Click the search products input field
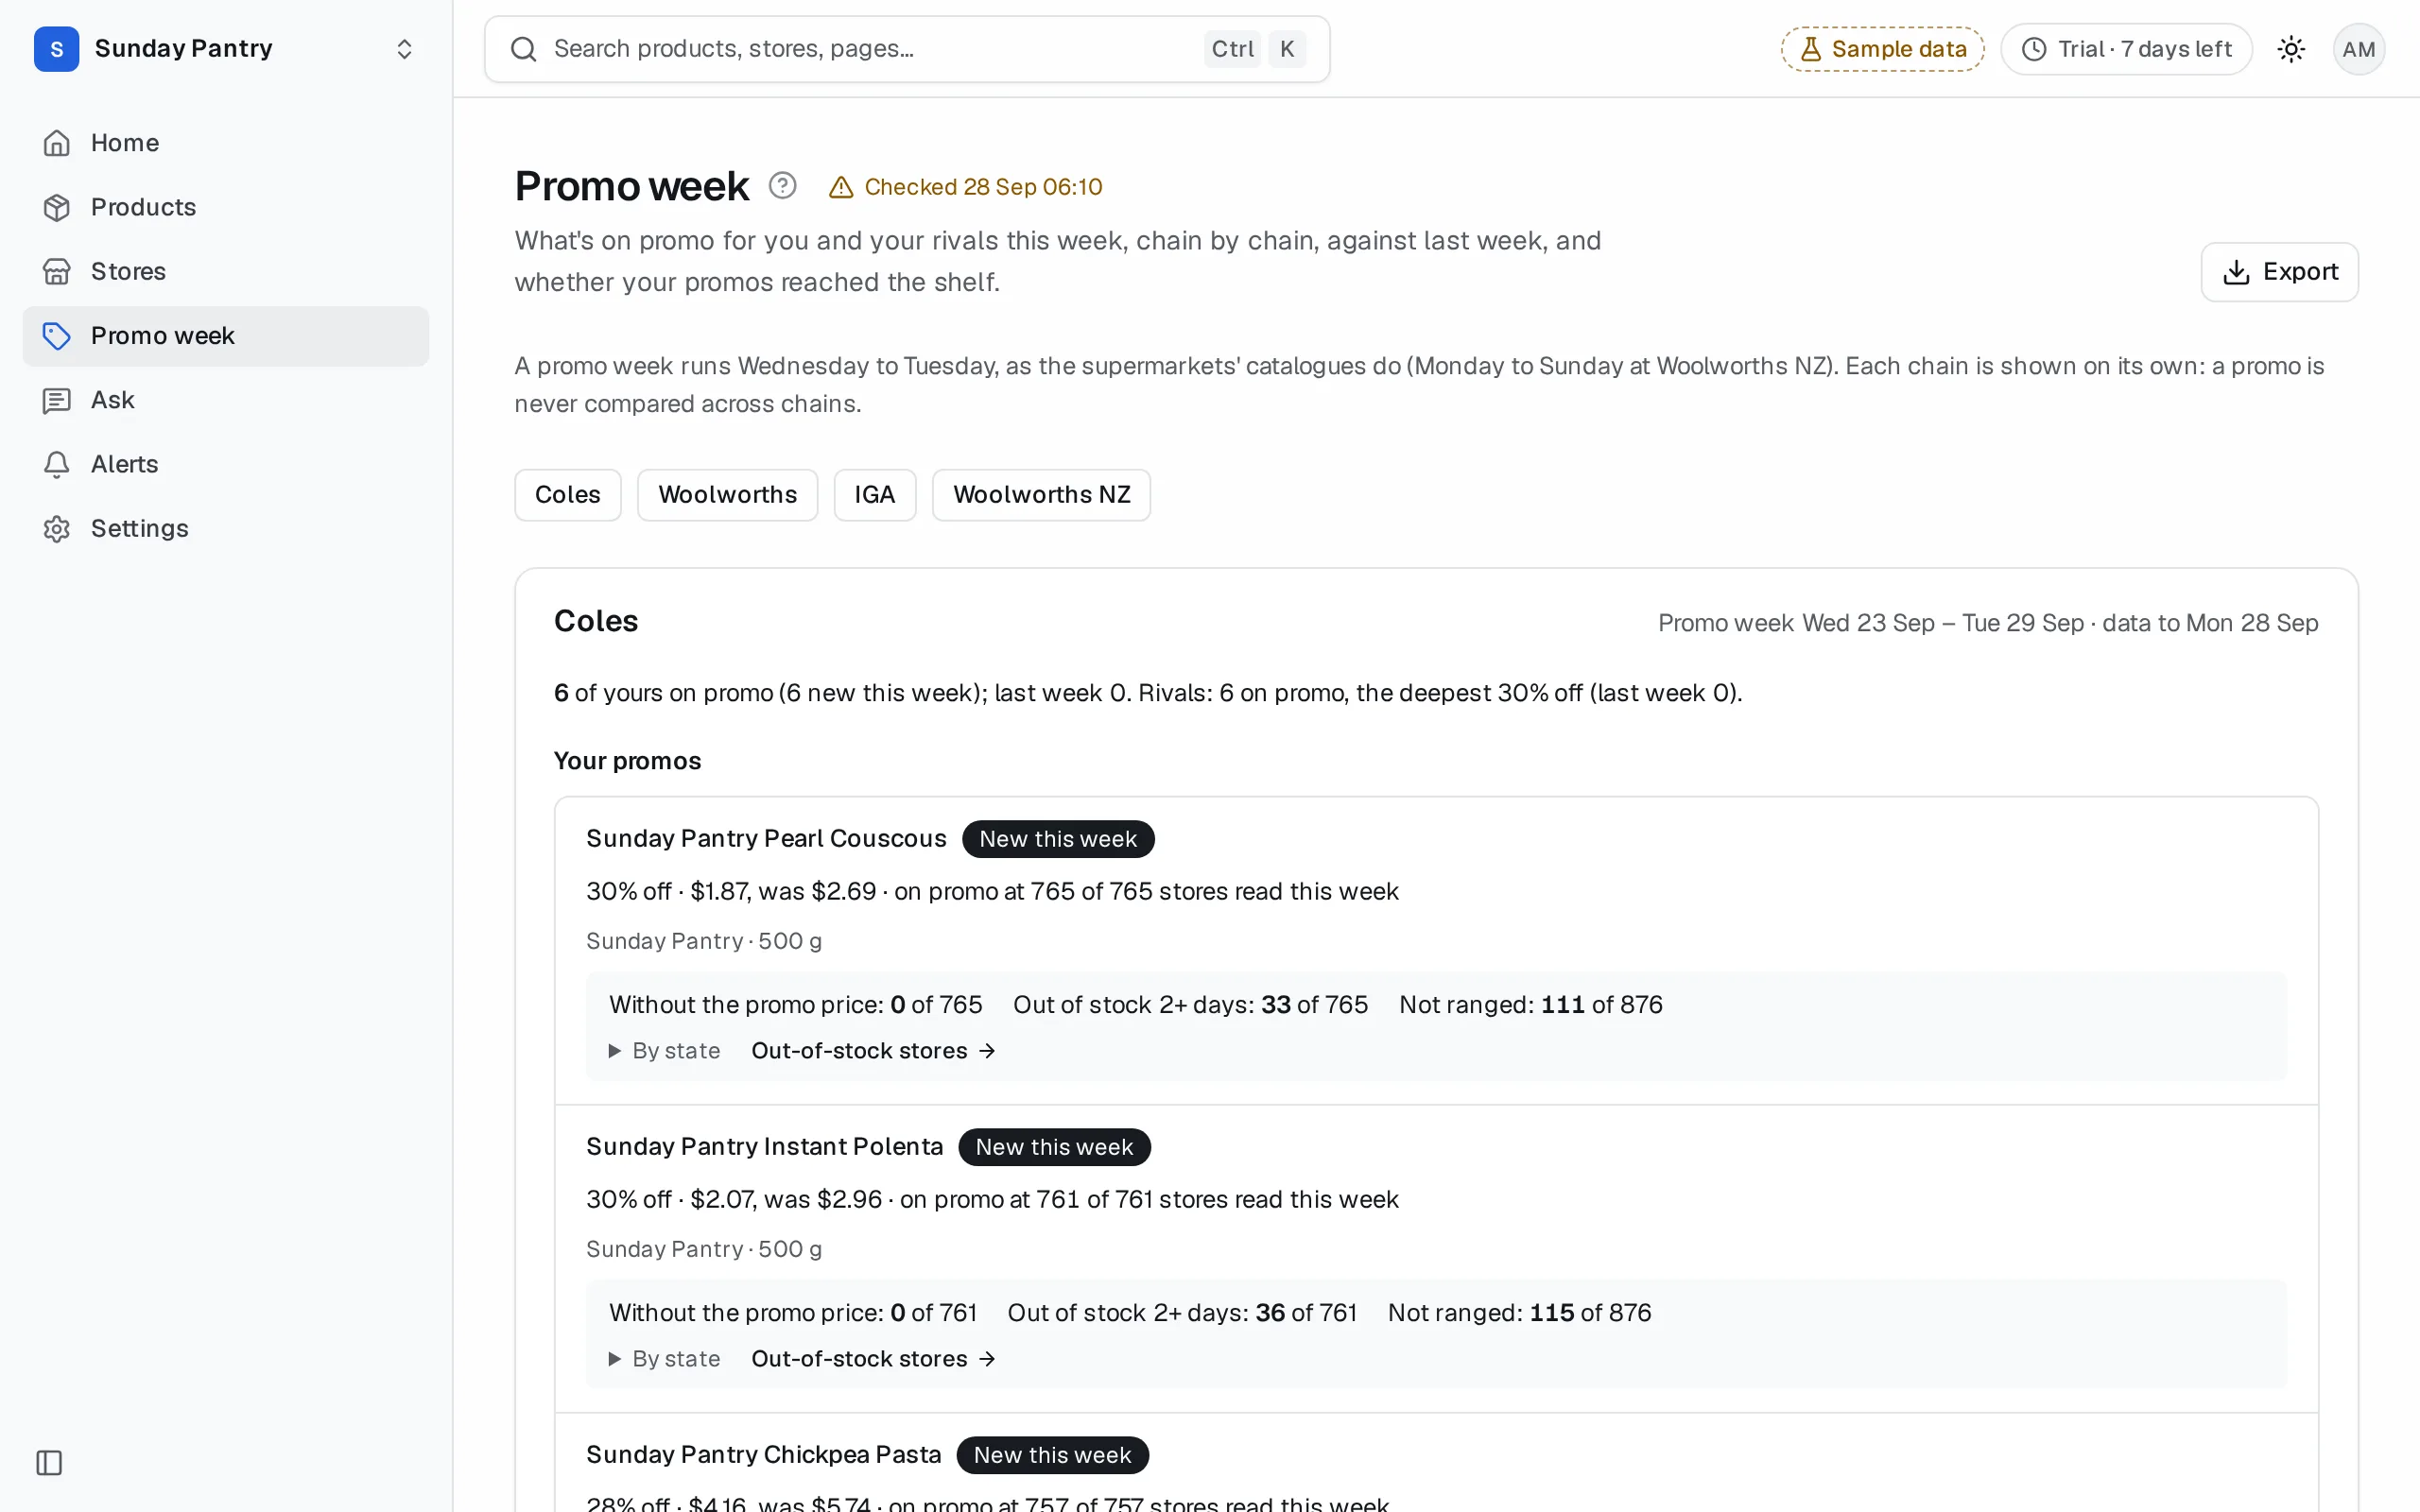This screenshot has height=1512, width=2420. pos(907,49)
